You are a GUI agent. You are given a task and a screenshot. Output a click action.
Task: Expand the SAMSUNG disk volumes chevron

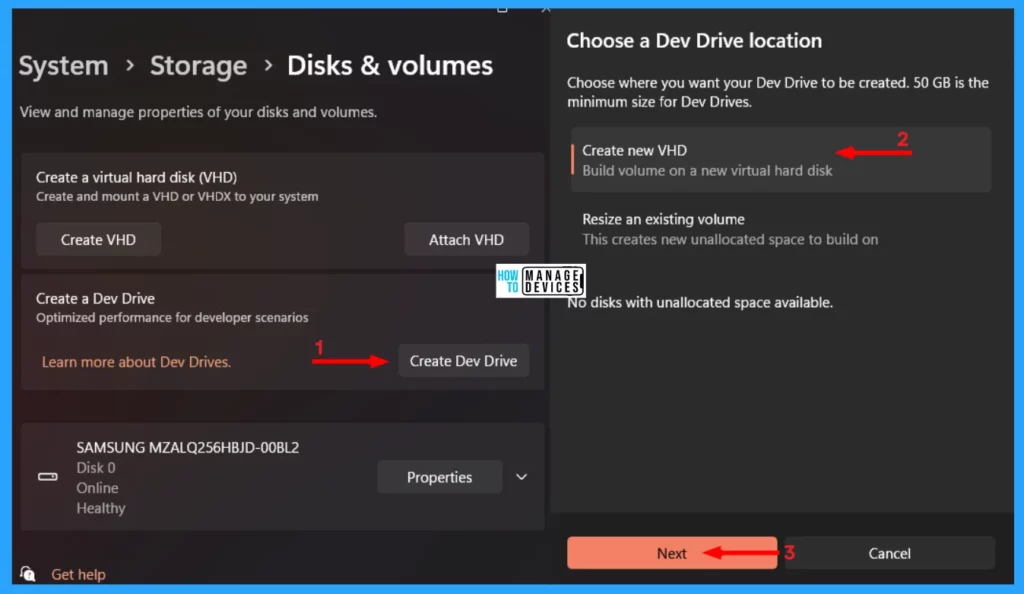click(x=521, y=477)
